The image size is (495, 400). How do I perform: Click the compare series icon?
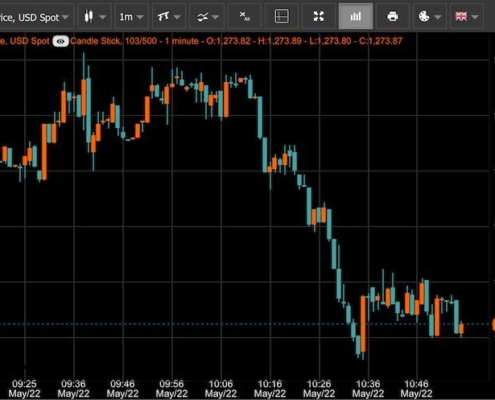tap(202, 17)
